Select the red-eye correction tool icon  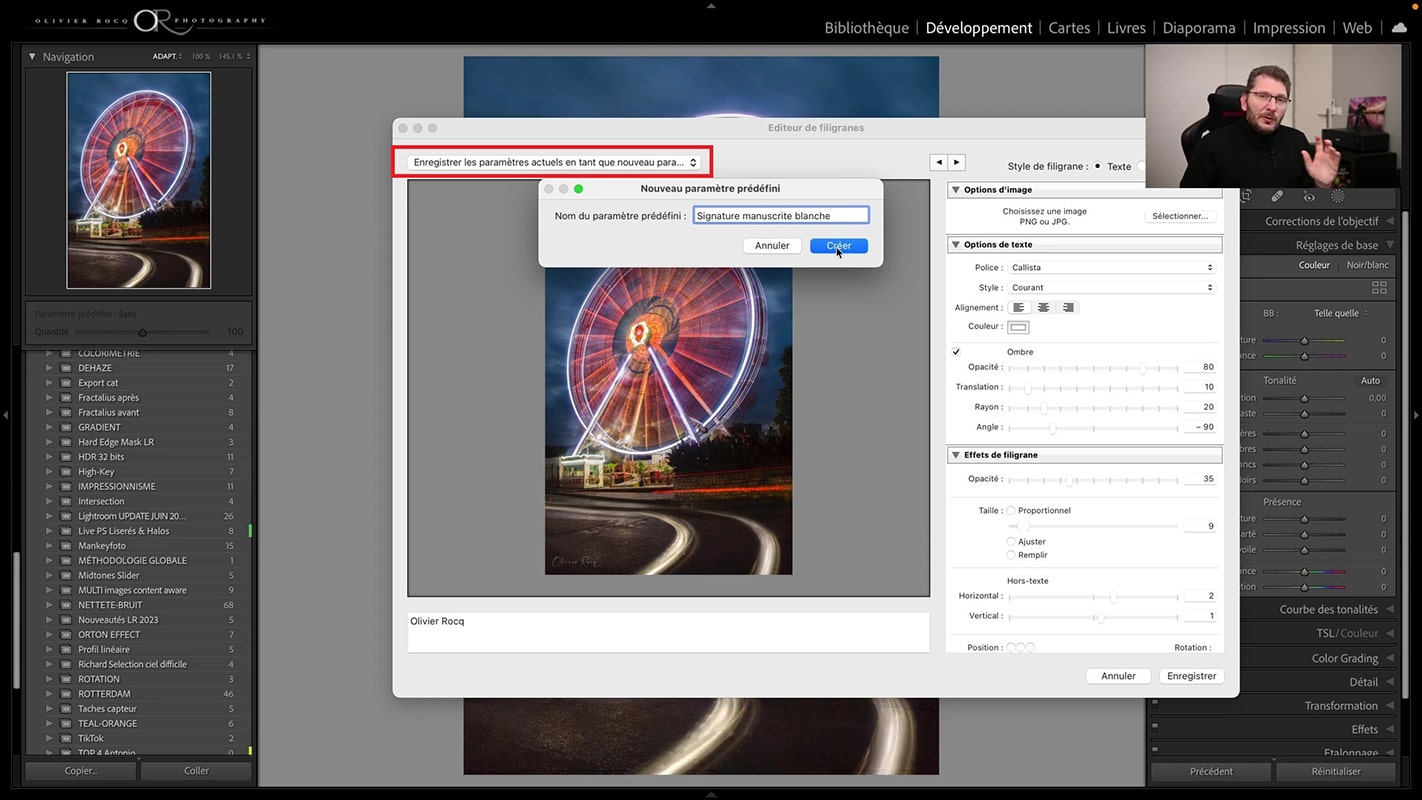[1308, 197]
